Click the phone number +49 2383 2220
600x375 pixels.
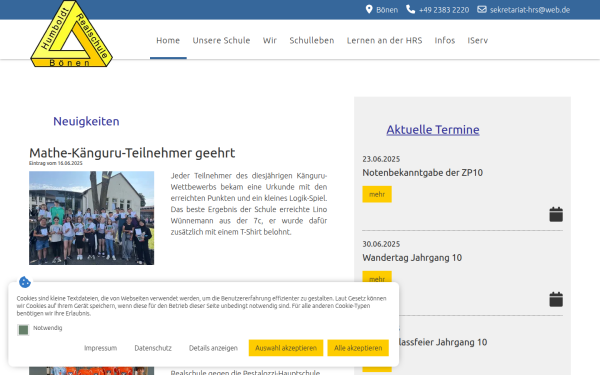pyautogui.click(x=444, y=10)
